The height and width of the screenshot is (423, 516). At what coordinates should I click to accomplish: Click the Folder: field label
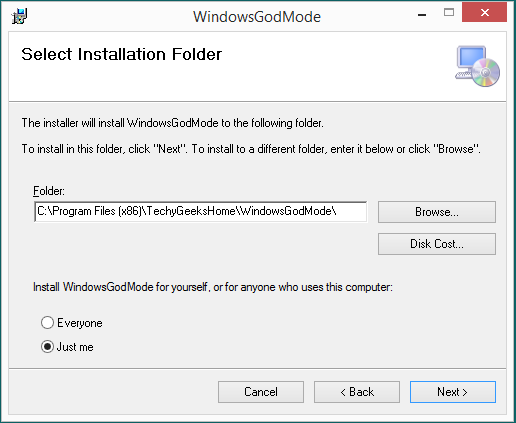(x=49, y=191)
